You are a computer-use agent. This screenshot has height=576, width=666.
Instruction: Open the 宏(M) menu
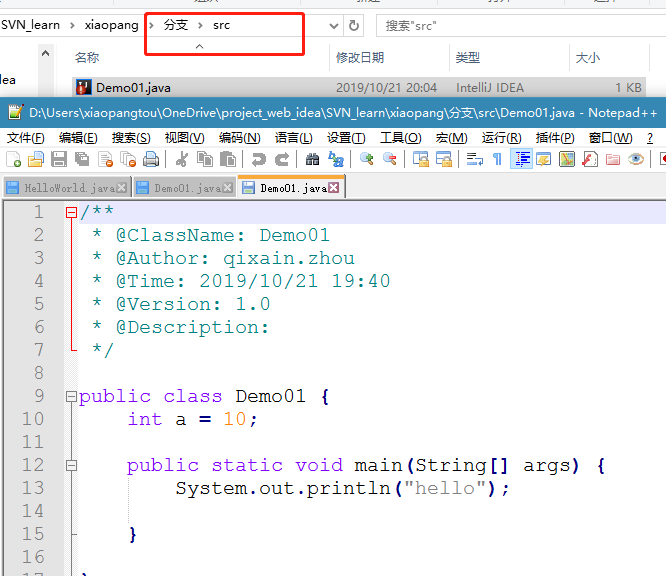(x=452, y=138)
